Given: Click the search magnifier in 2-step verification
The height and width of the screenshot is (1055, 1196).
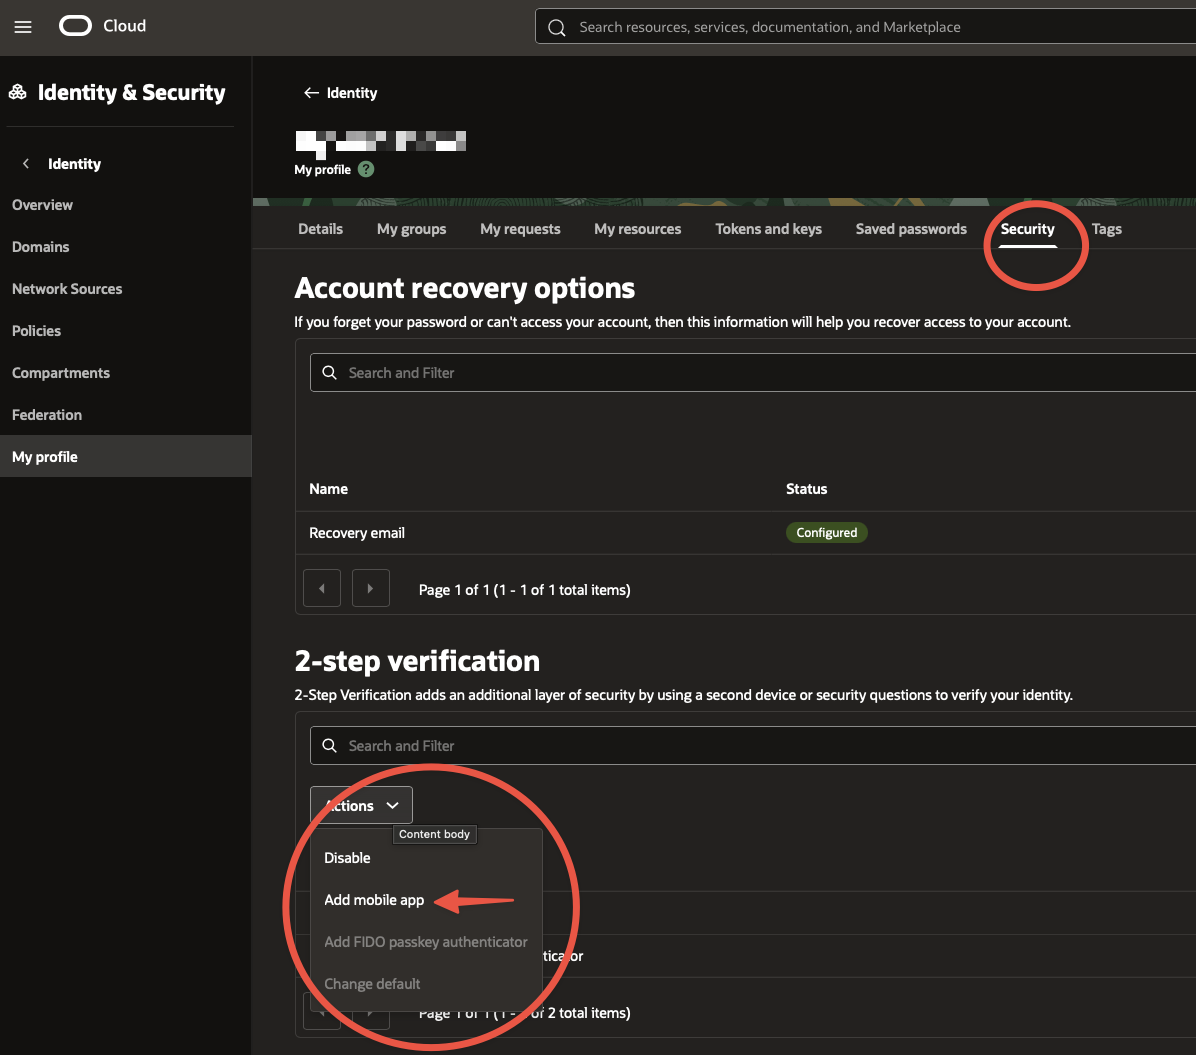Looking at the screenshot, I should pyautogui.click(x=329, y=745).
